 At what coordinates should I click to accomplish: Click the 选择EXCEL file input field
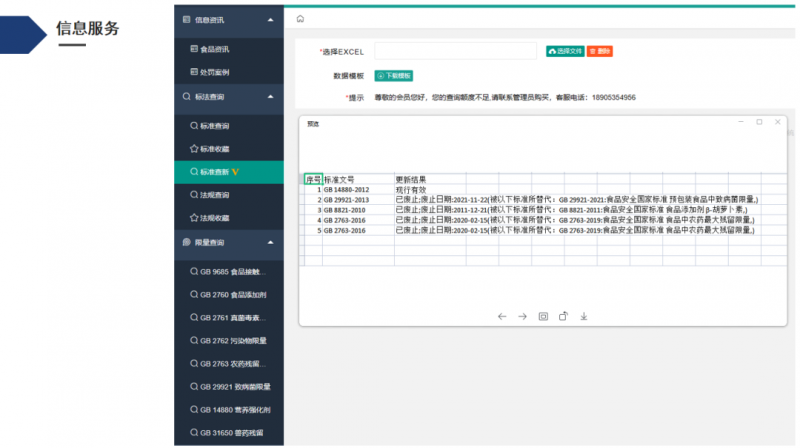point(455,51)
